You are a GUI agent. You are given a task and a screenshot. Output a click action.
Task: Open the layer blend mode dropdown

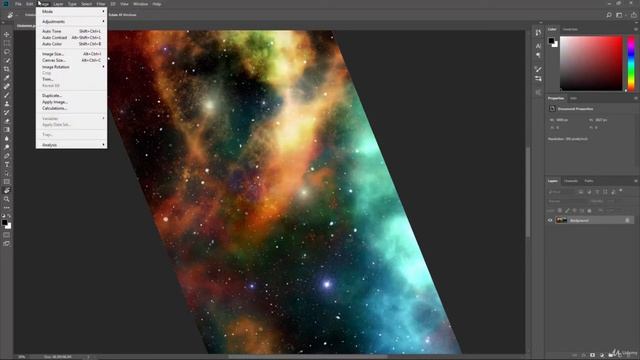[566, 201]
